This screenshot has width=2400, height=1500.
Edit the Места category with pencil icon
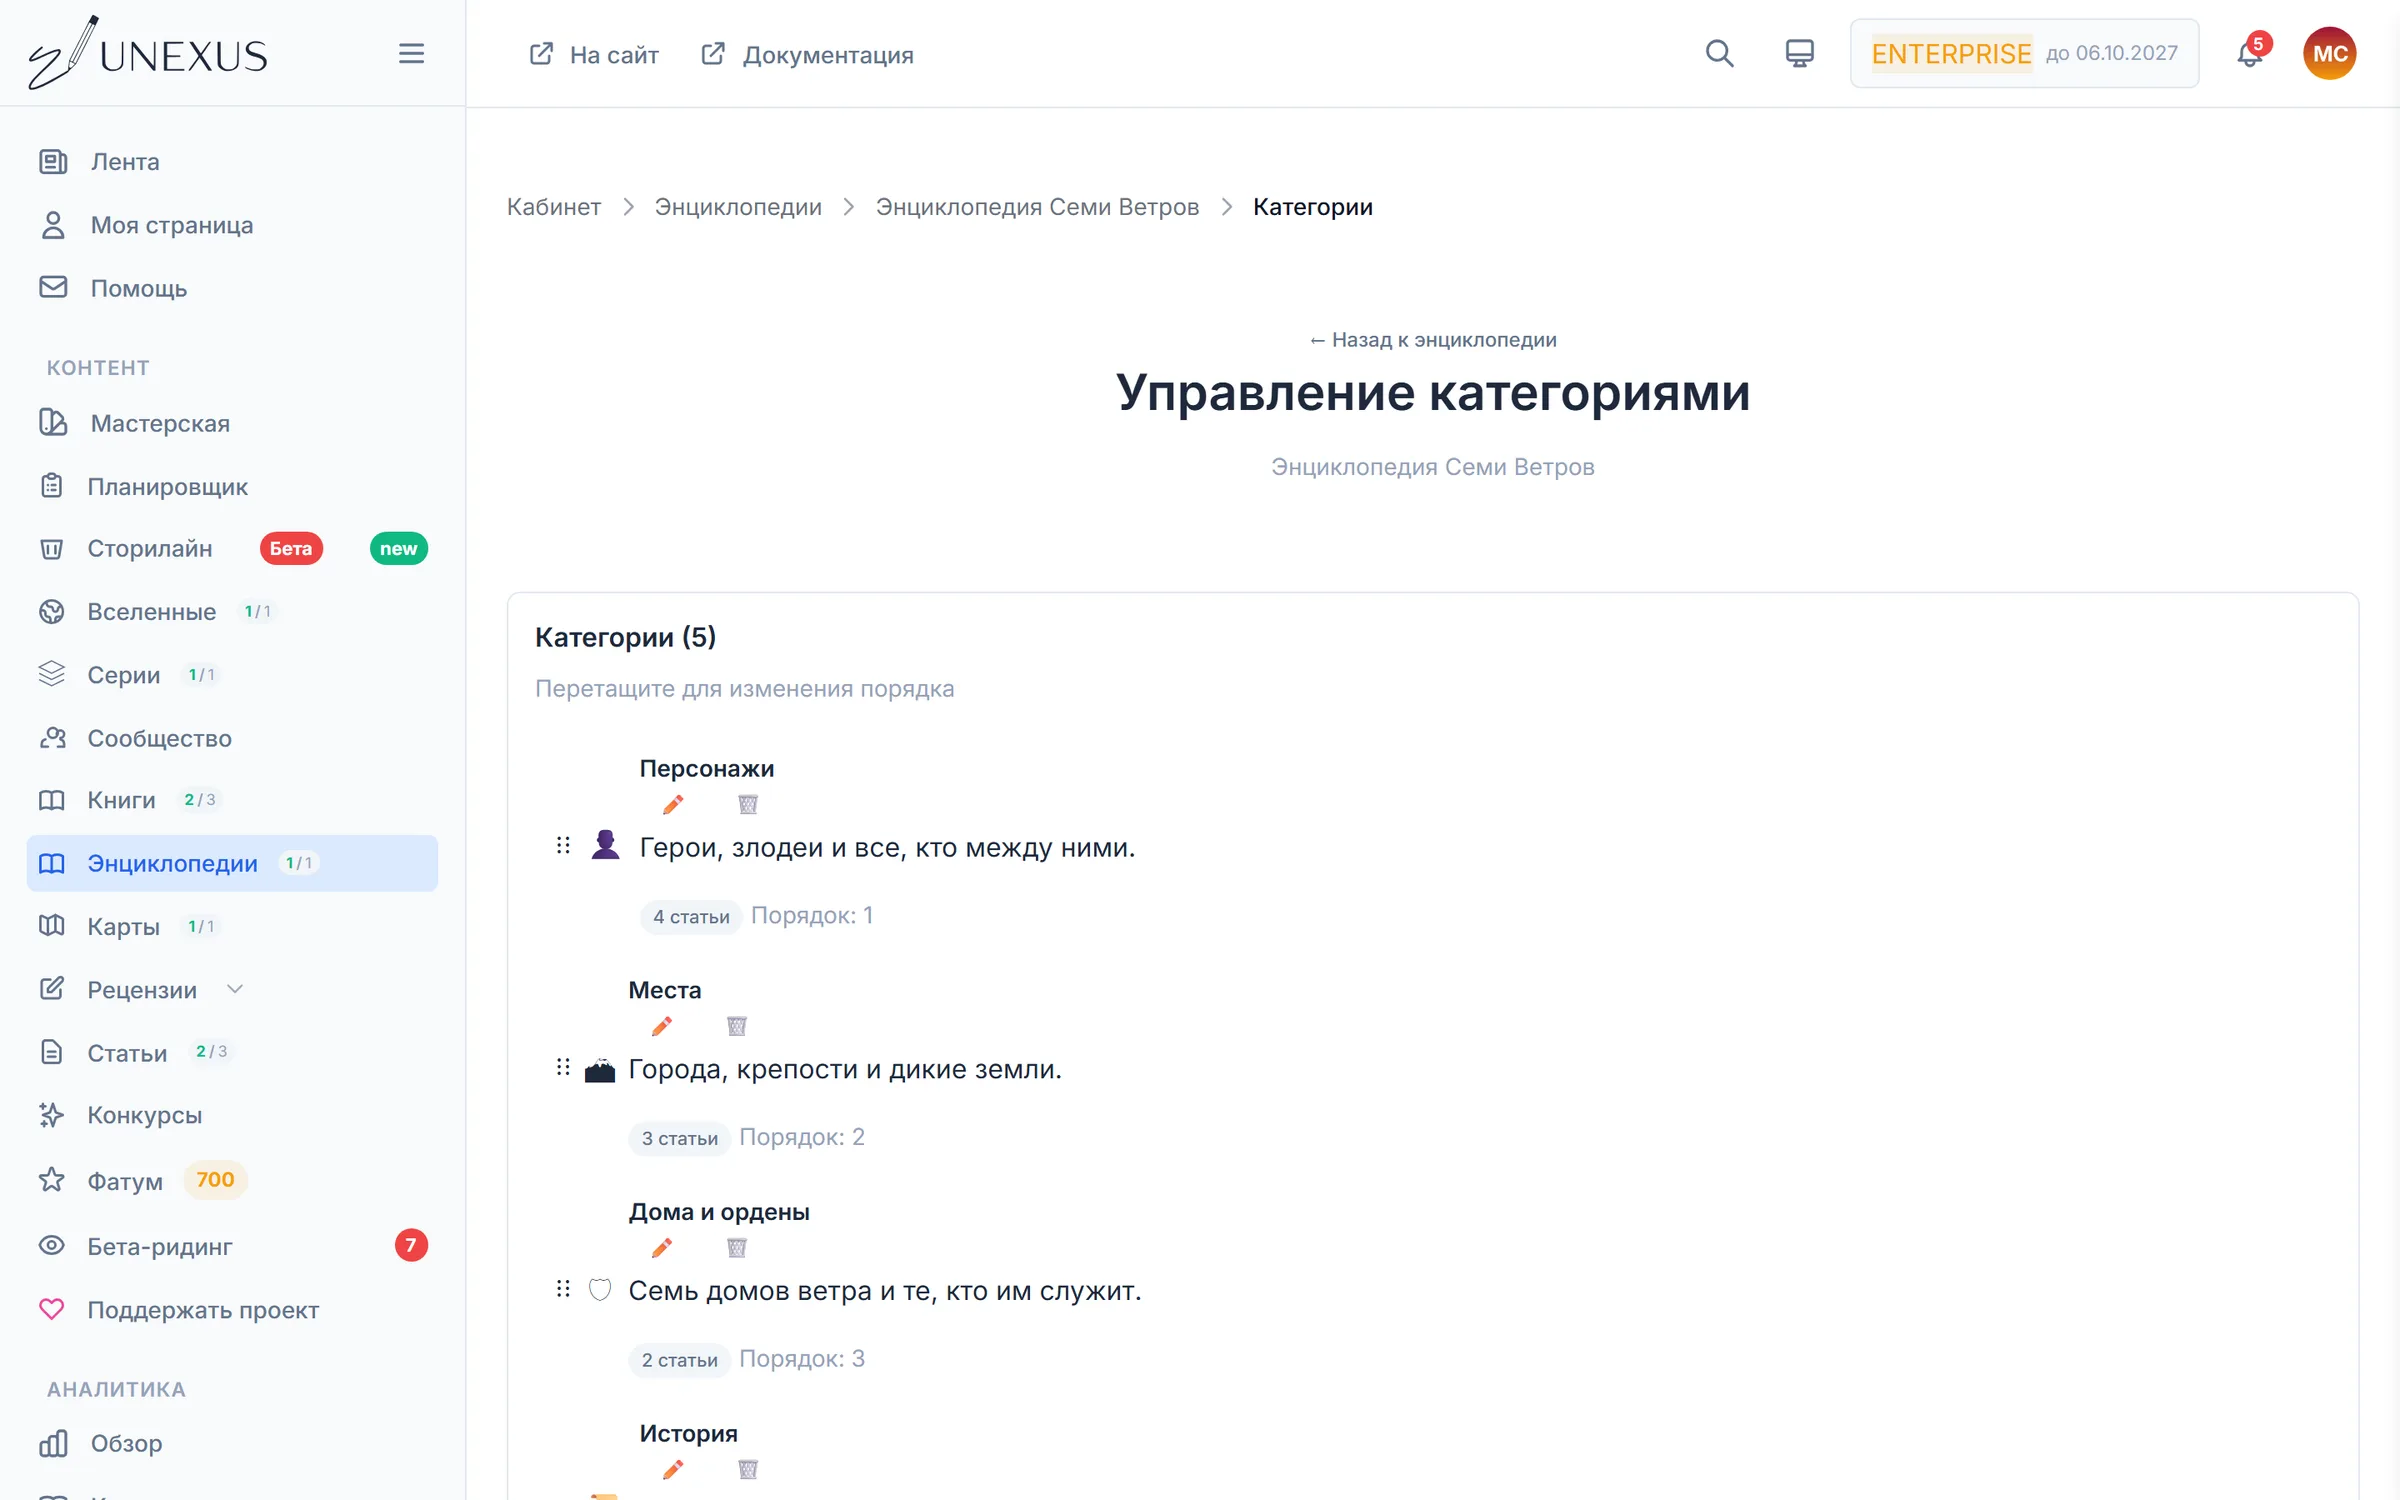pyautogui.click(x=661, y=1026)
